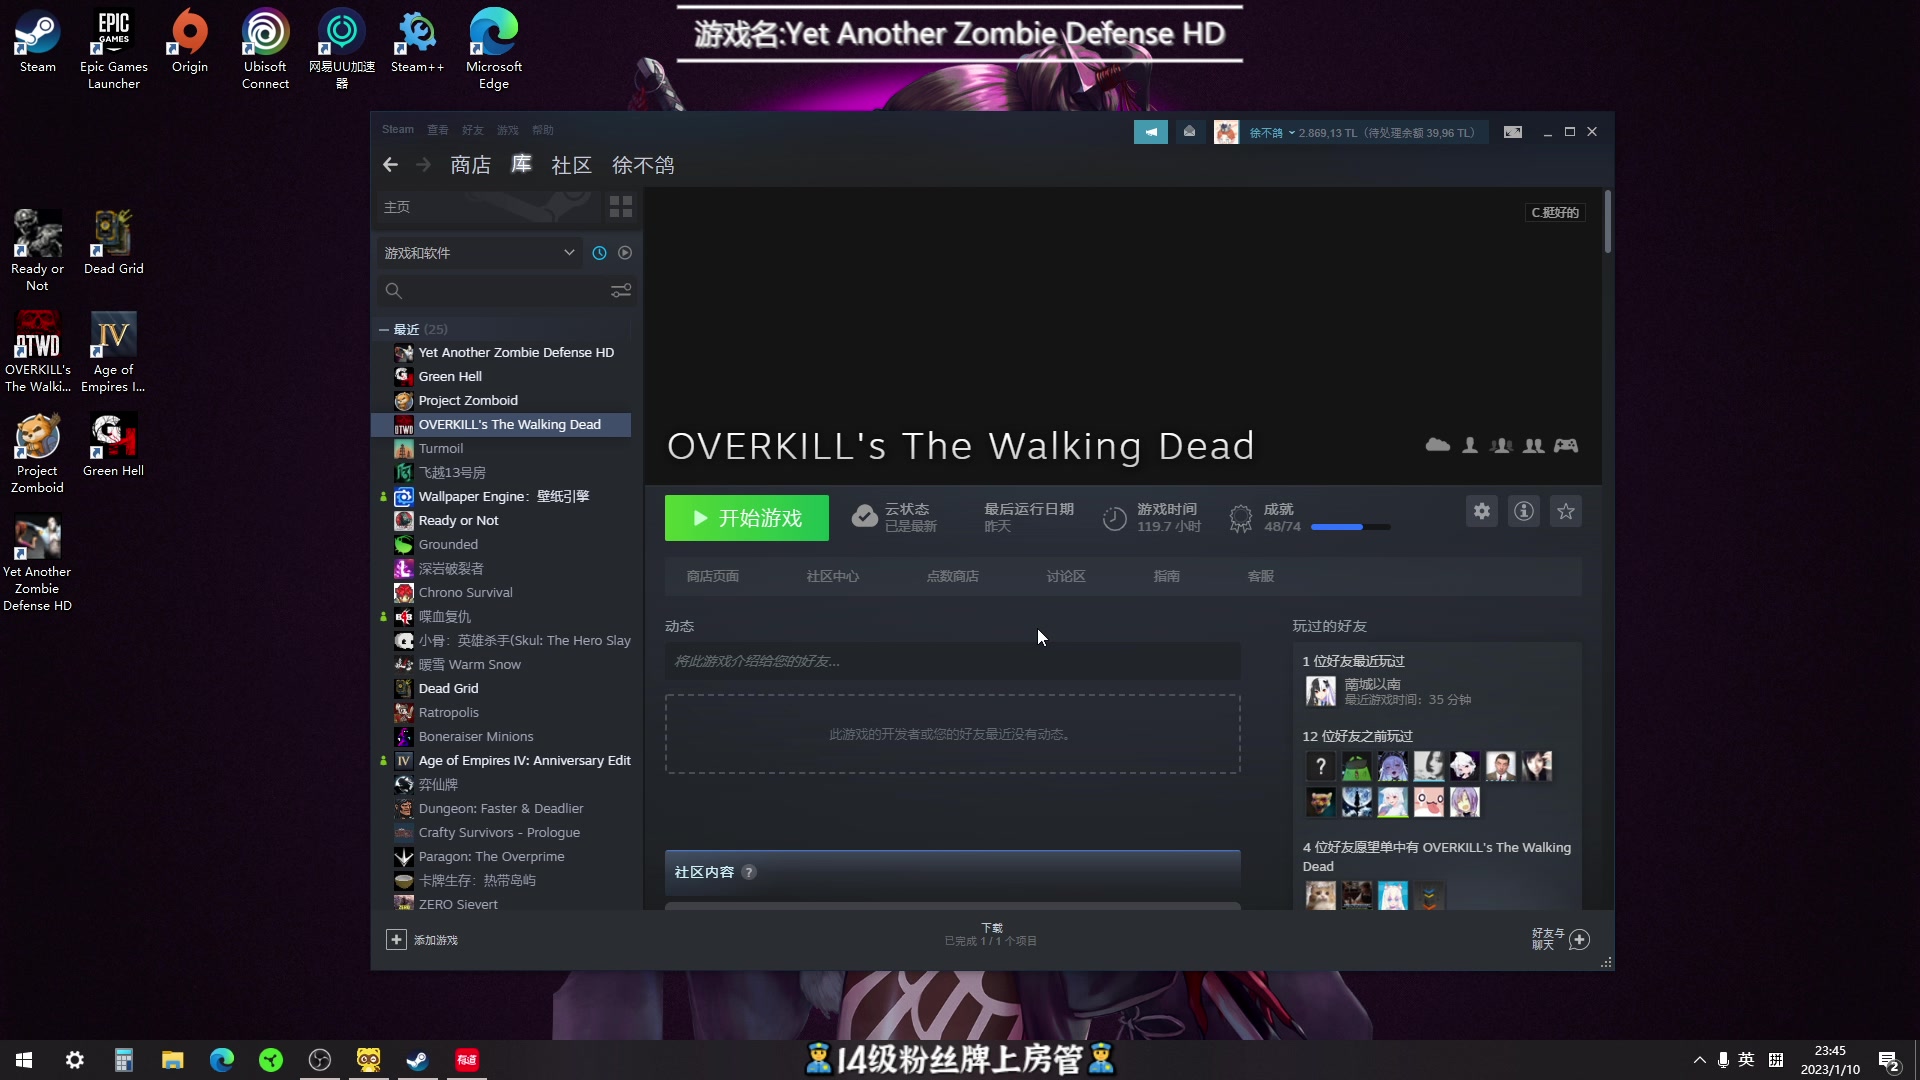Open 好友 menu in title bar
This screenshot has width=1920, height=1080.
pyautogui.click(x=473, y=130)
